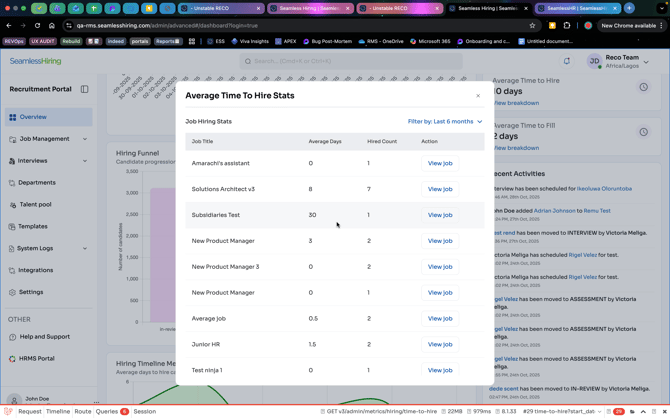Open Departments from the sidebar
Viewport: 670px width, 418px height.
37,183
